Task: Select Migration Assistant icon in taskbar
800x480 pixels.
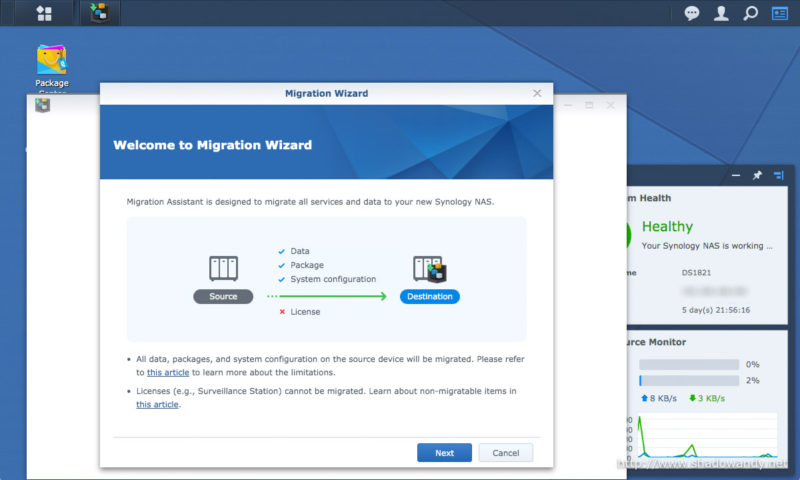Action: [x=100, y=12]
